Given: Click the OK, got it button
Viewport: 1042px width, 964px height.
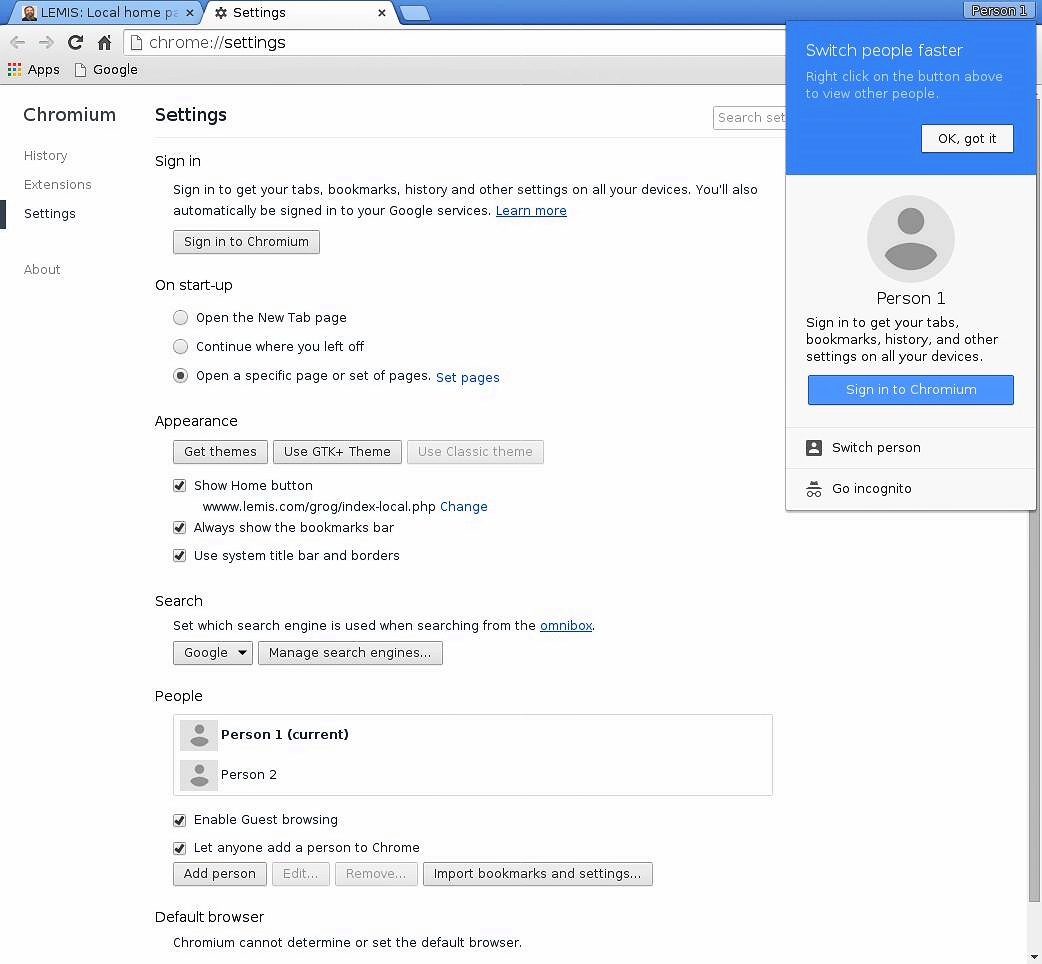Looking at the screenshot, I should [x=966, y=139].
